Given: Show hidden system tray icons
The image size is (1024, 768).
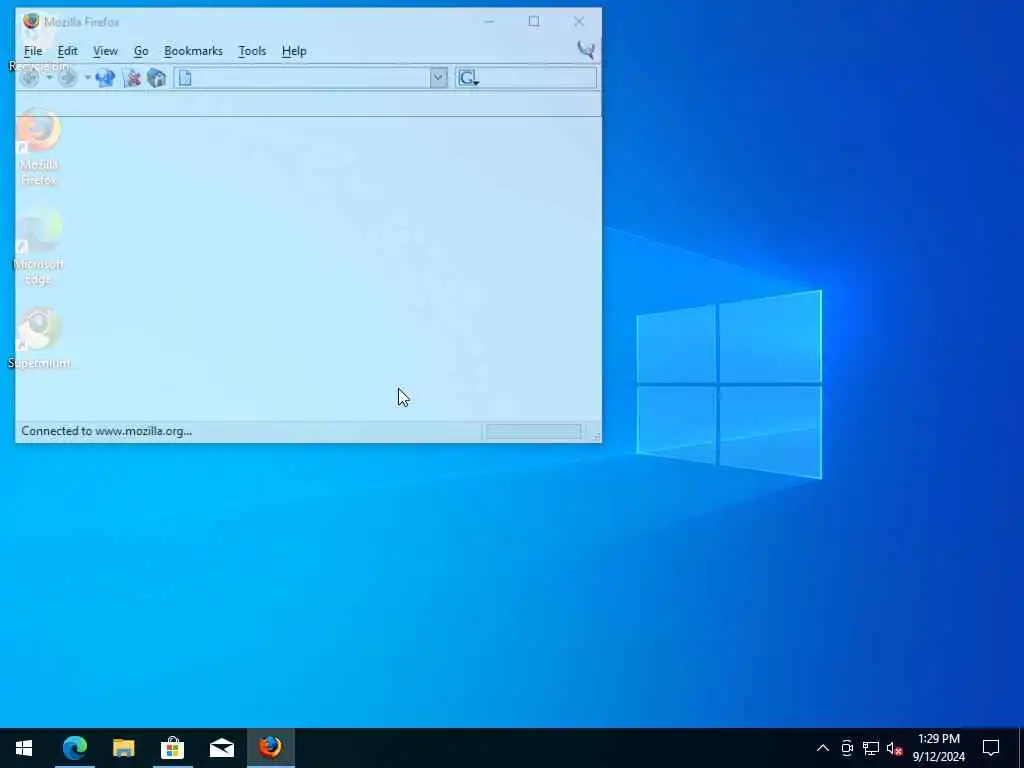Looking at the screenshot, I should tap(823, 748).
